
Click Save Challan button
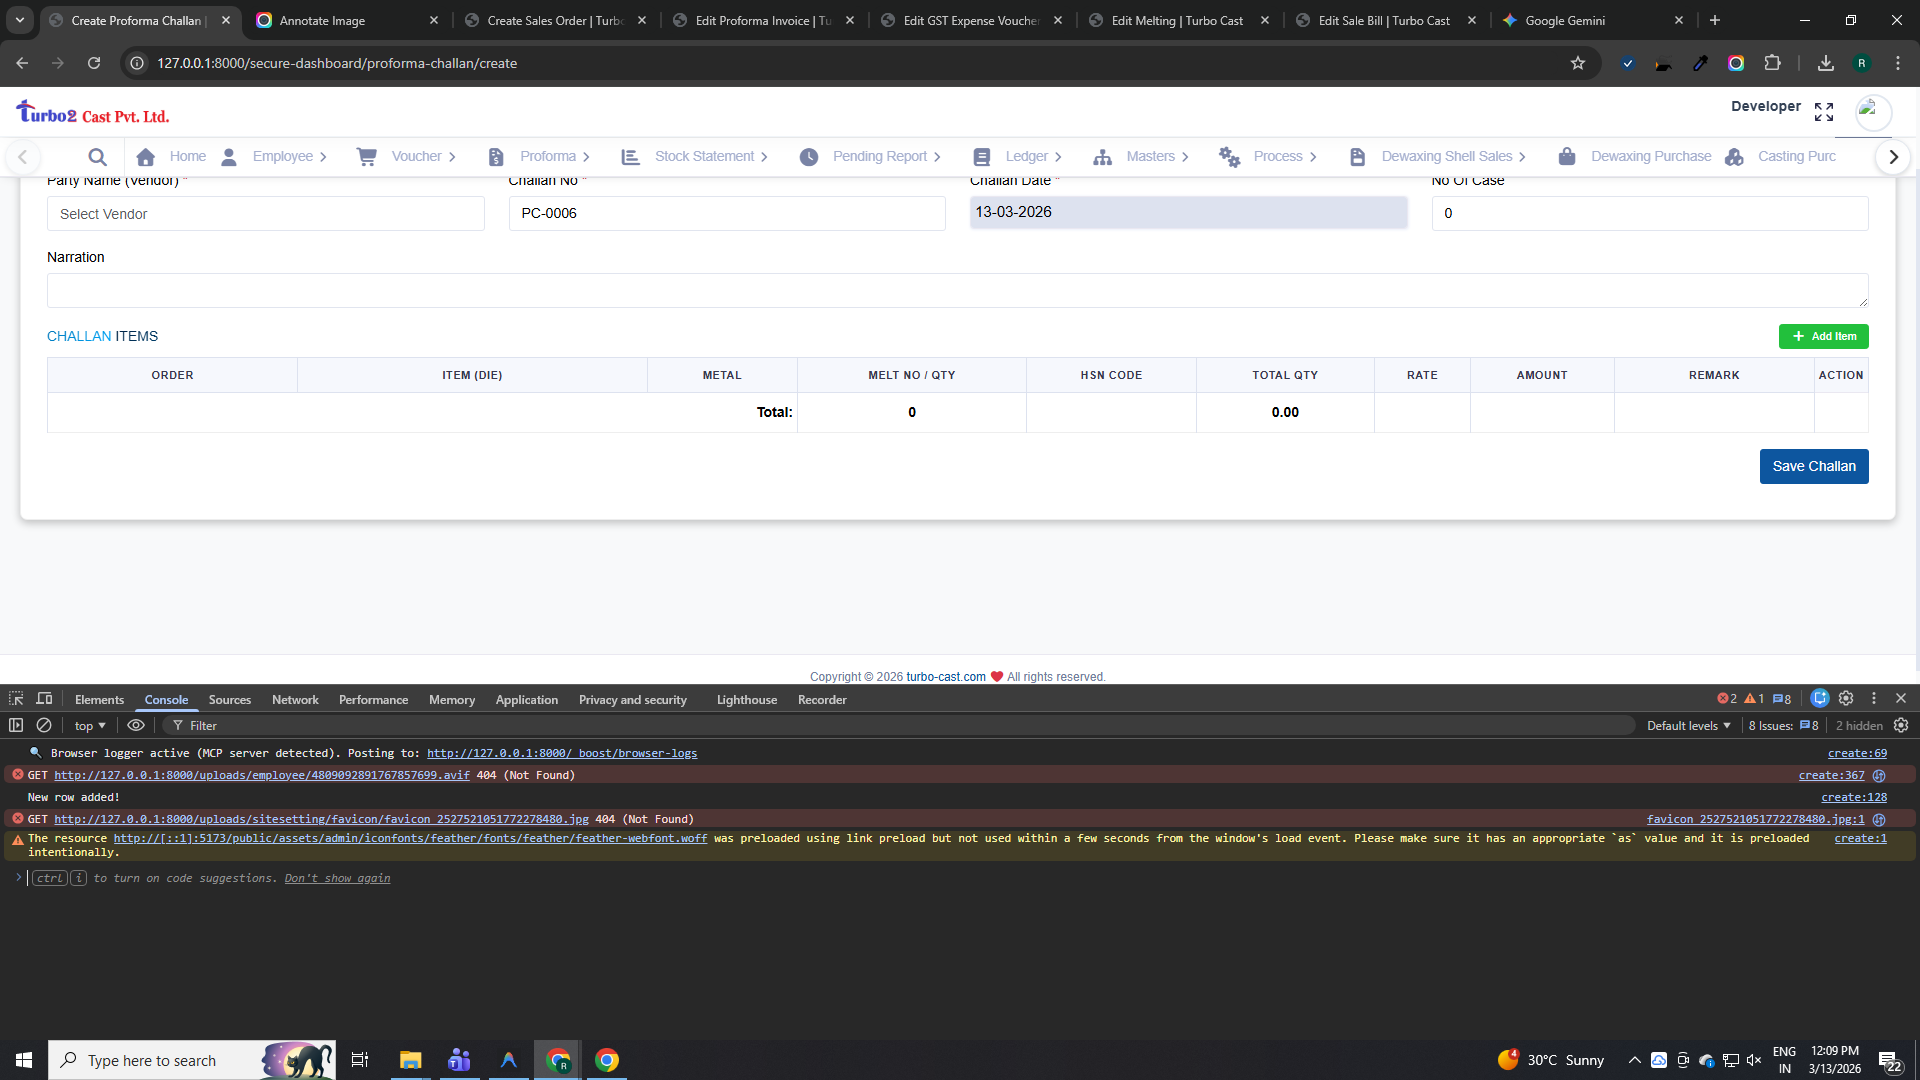1813,466
